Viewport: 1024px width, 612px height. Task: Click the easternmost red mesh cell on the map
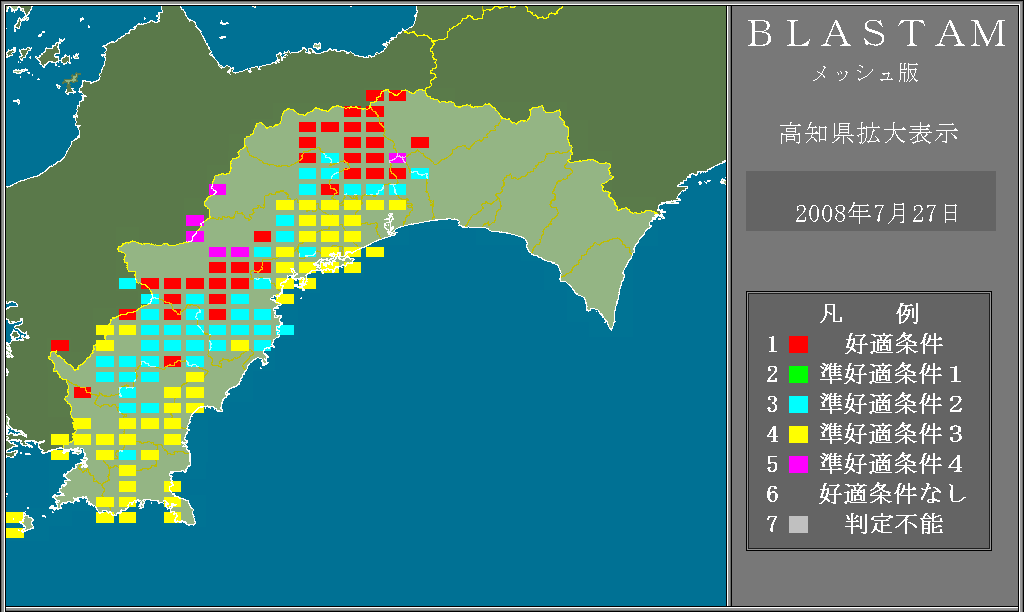(420, 142)
